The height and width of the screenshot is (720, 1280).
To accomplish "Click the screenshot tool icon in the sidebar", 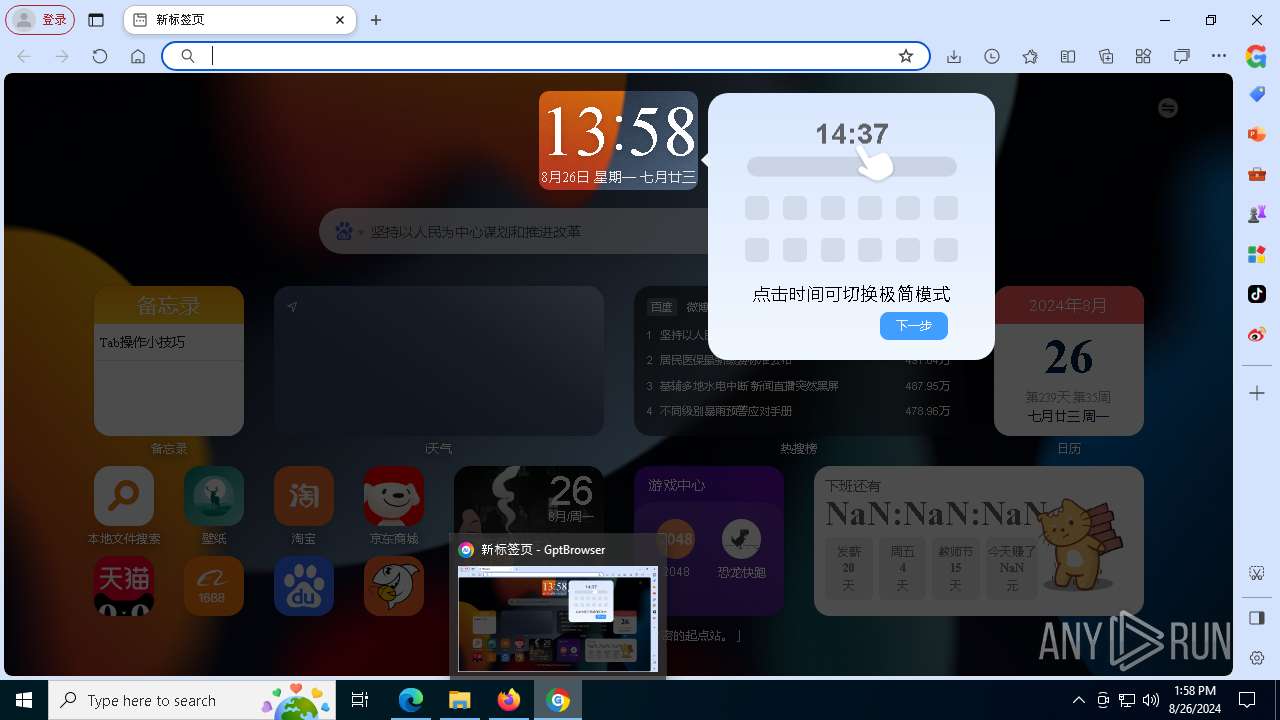I will point(1257,573).
